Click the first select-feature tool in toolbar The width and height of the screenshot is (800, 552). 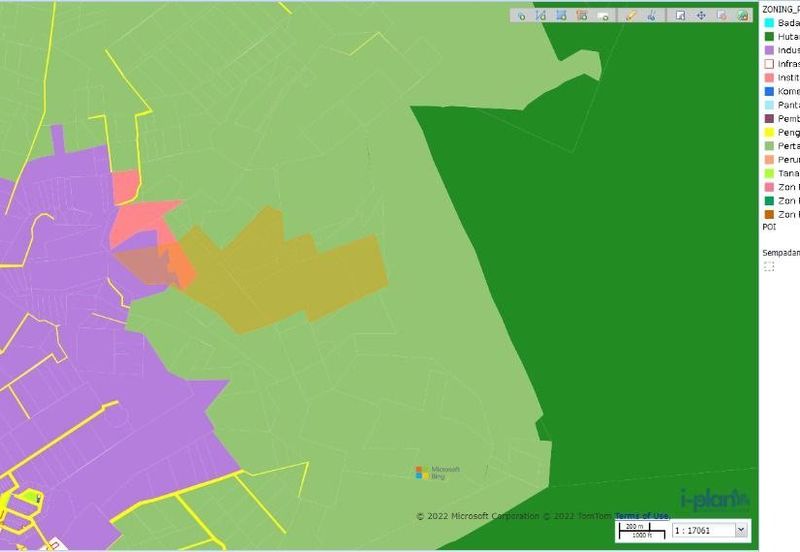click(x=521, y=15)
